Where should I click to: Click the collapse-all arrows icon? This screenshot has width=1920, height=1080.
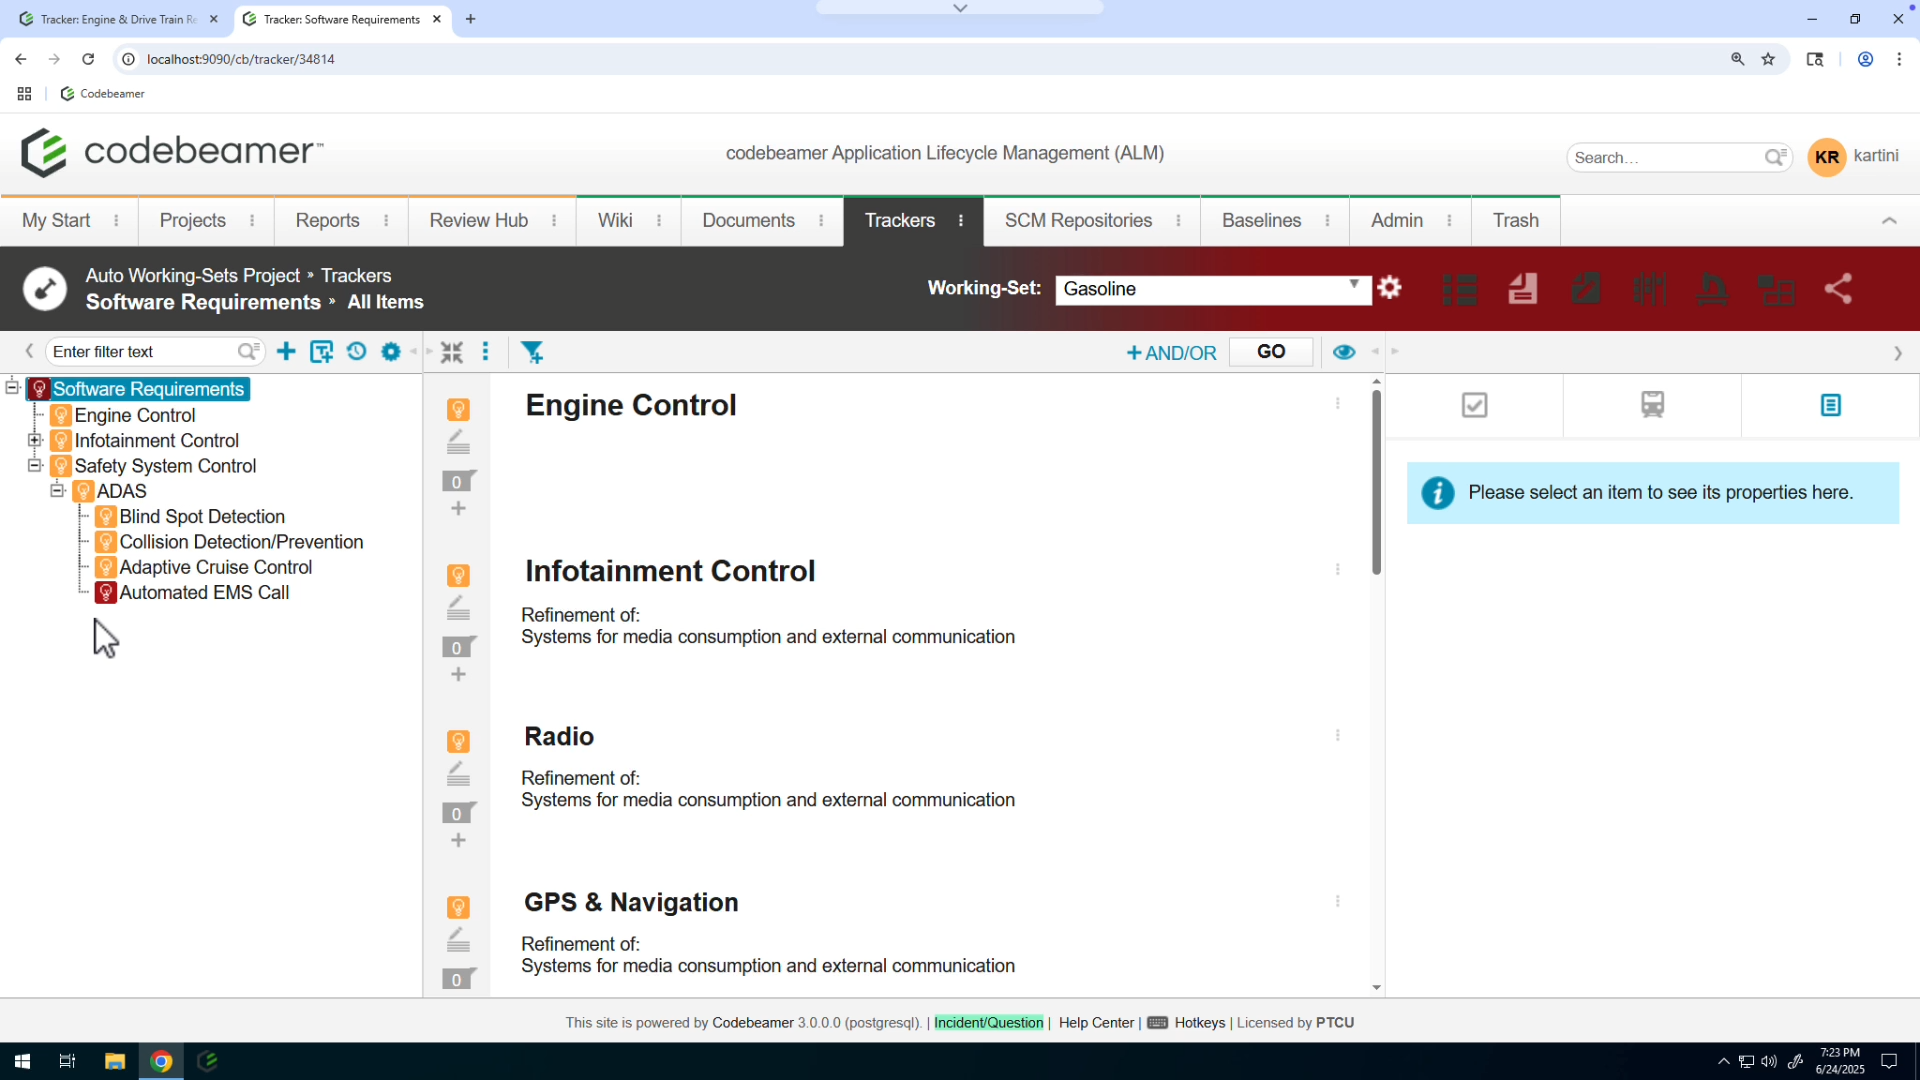pos(452,352)
